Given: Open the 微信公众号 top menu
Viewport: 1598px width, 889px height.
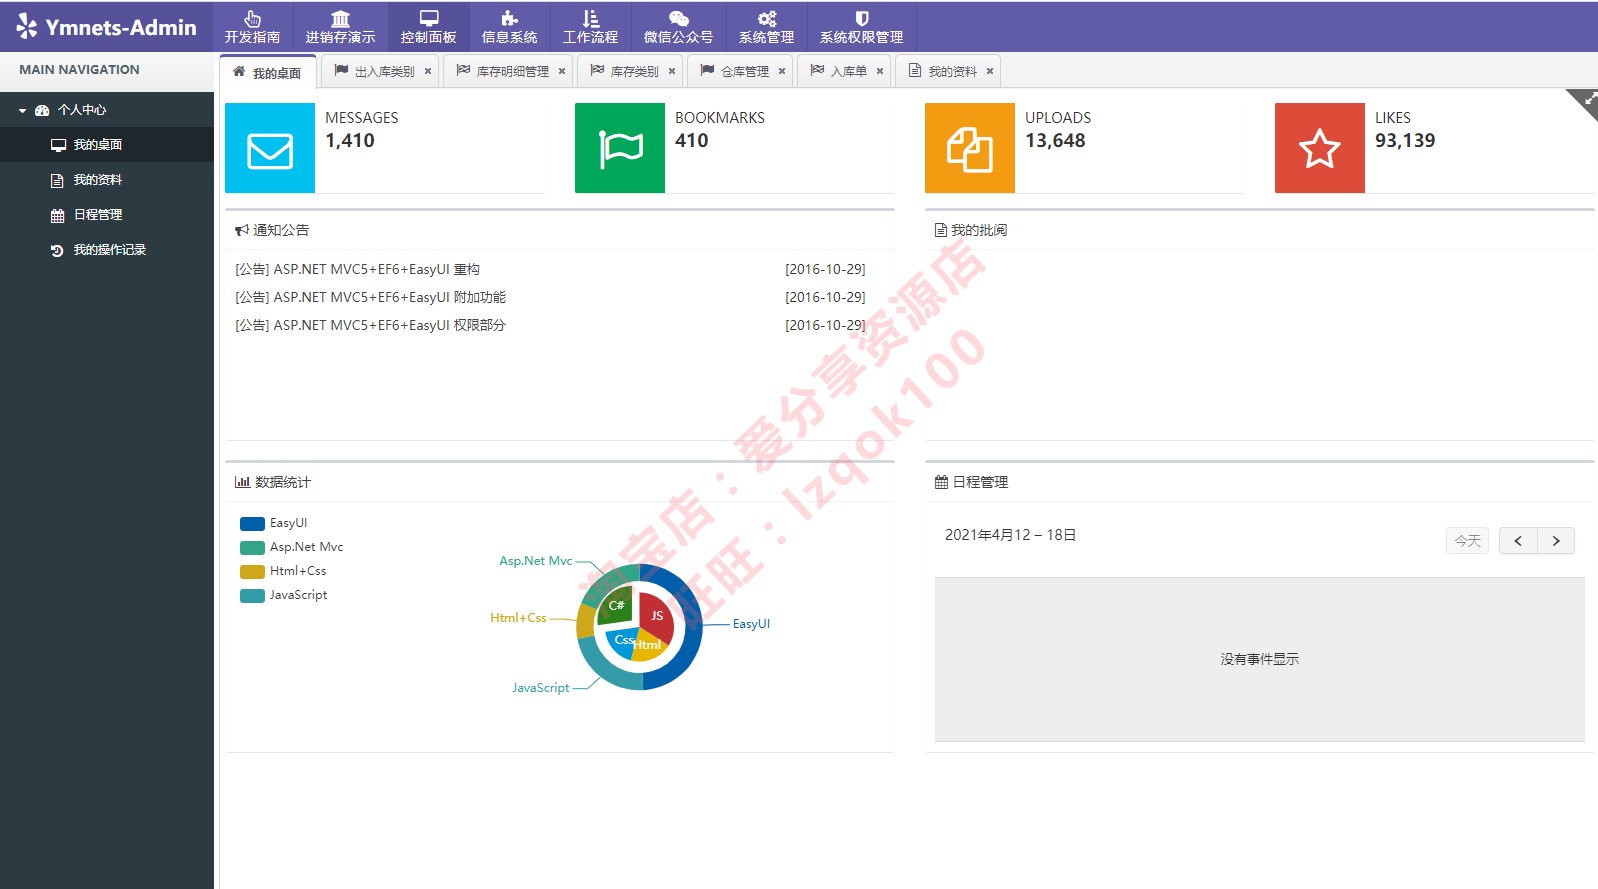Looking at the screenshot, I should click(x=678, y=27).
